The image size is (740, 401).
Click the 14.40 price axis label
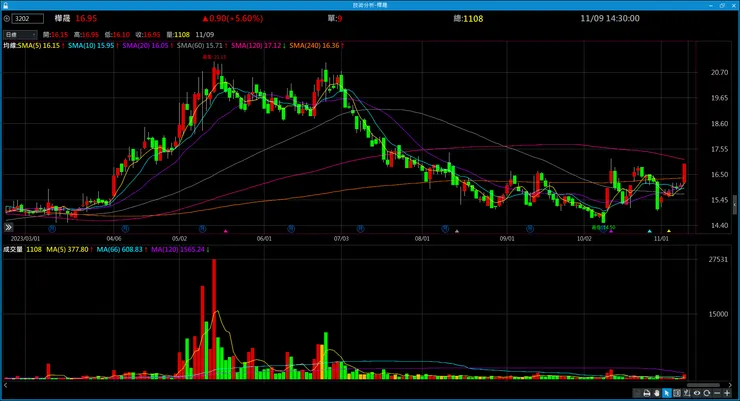point(719,226)
